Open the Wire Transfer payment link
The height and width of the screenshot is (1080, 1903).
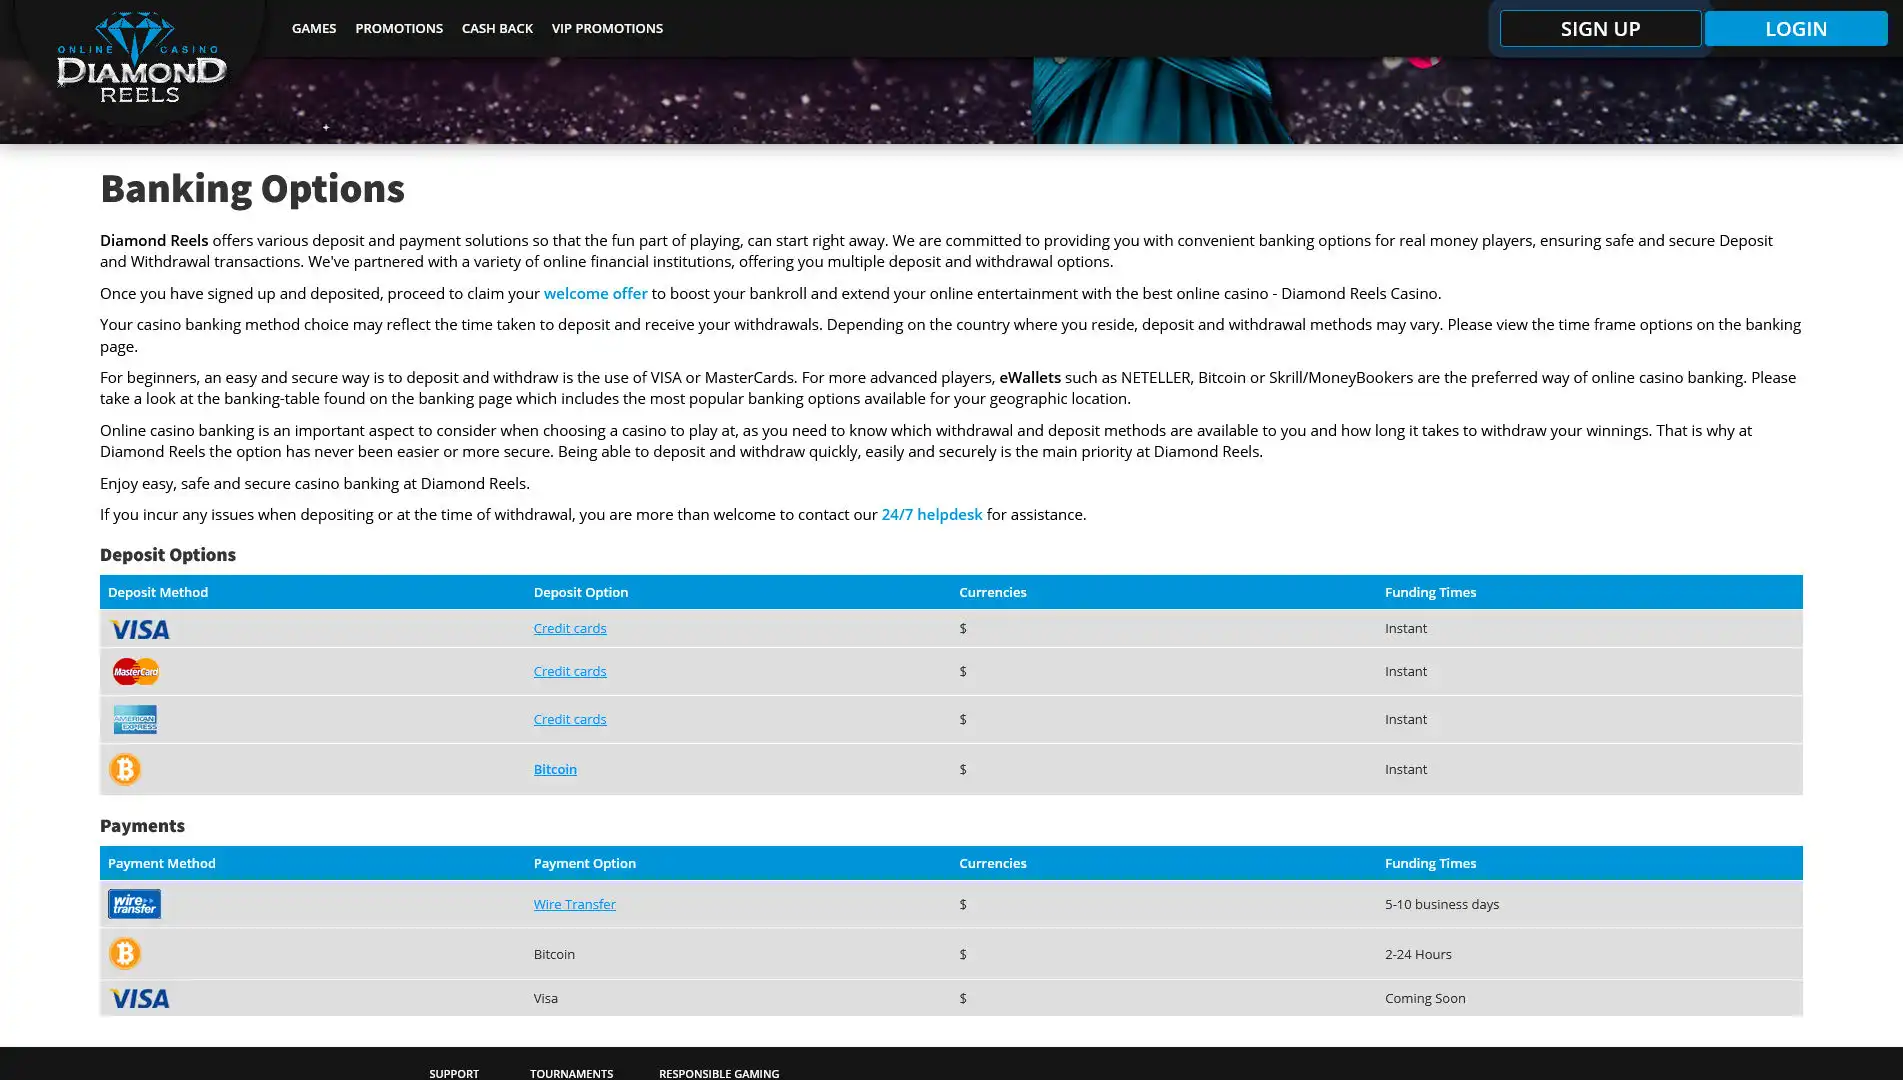[574, 904]
